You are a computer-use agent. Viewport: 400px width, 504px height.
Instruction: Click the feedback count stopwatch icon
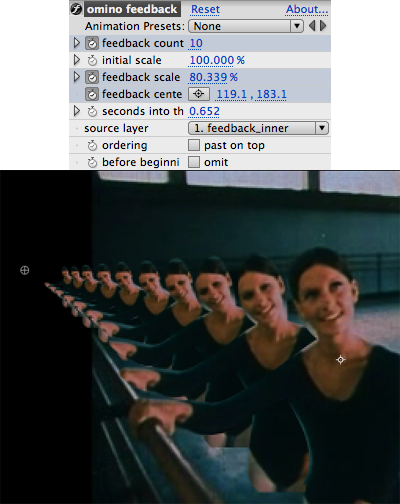pyautogui.click(x=92, y=43)
